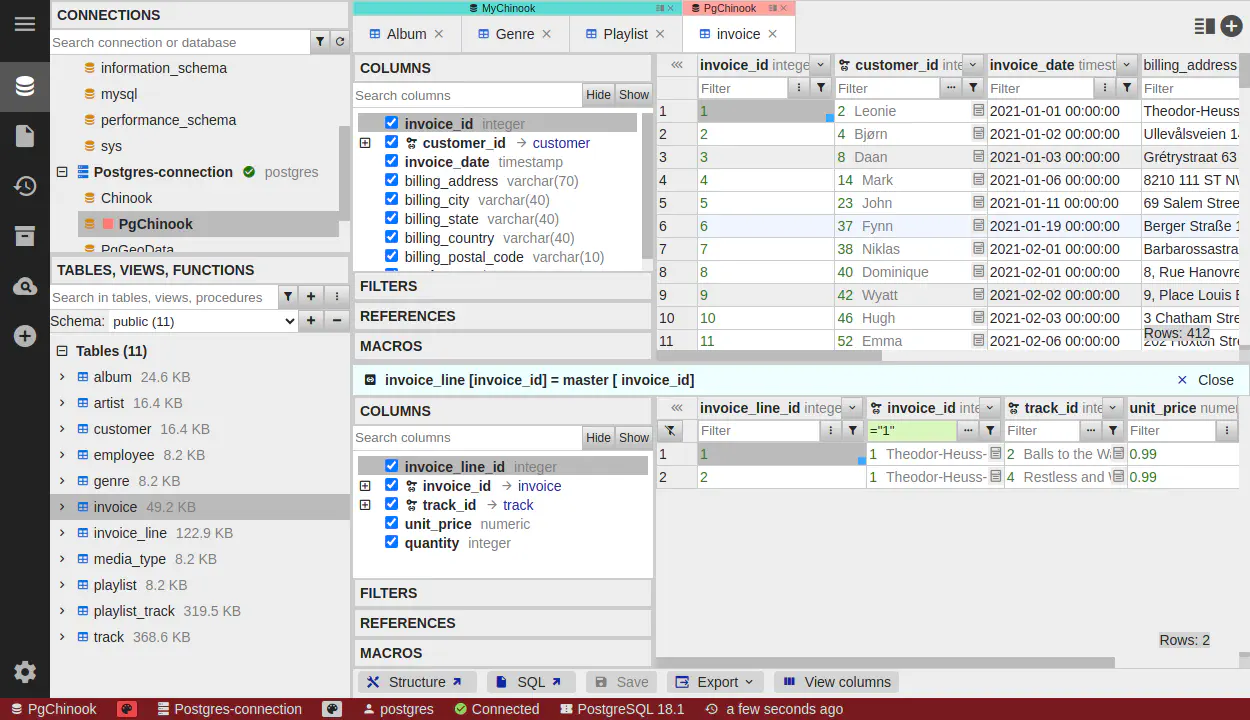Open the files sidebar icon

(25, 136)
